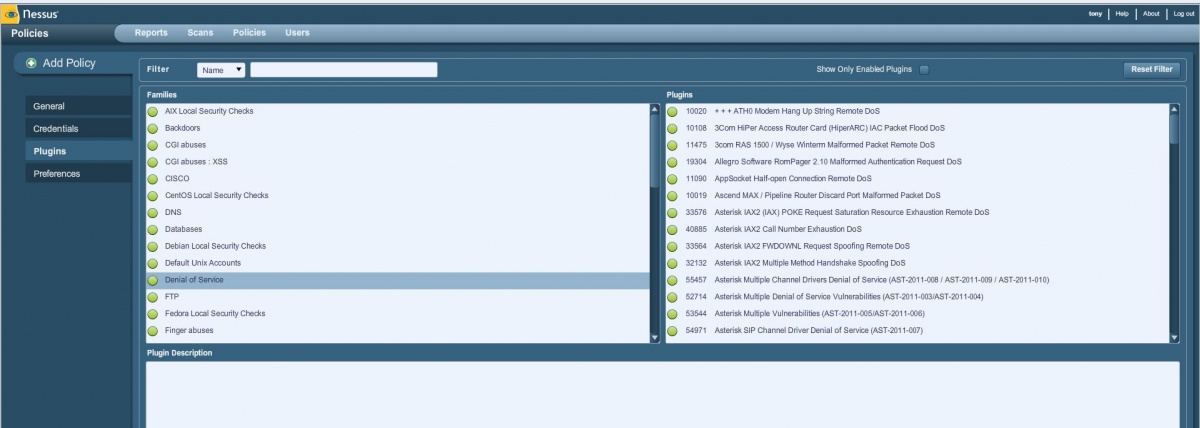Toggle the CISCO family green status dot

[x=153, y=180]
